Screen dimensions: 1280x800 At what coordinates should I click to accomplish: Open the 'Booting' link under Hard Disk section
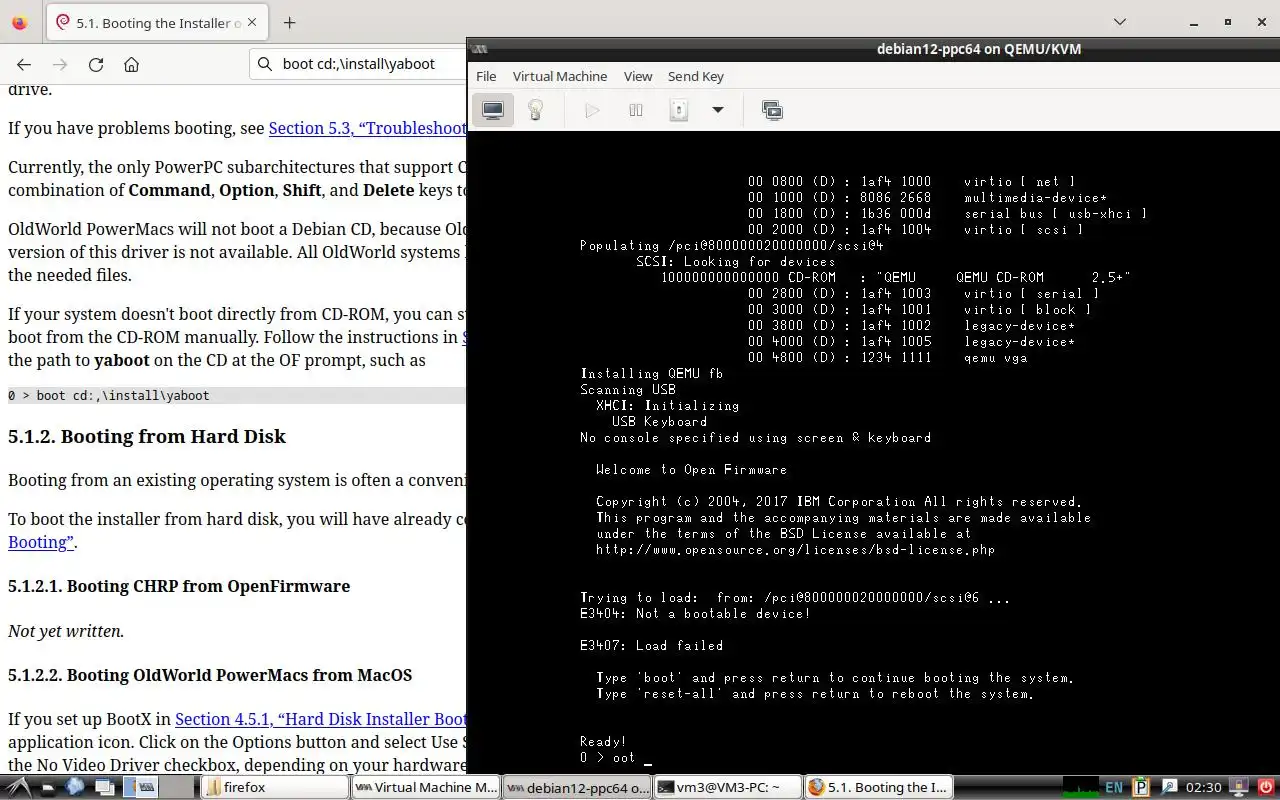40,542
